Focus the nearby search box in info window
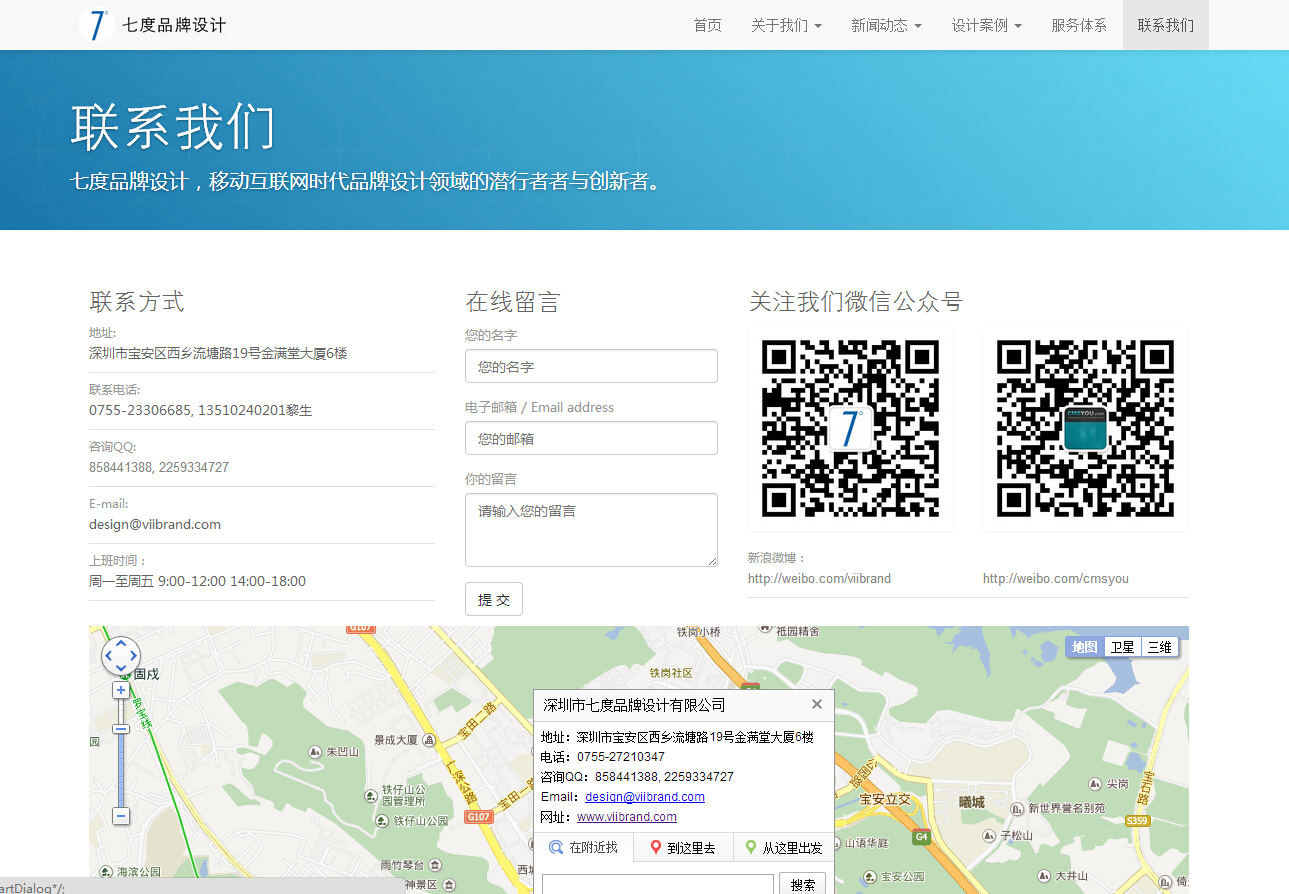 coord(658,885)
